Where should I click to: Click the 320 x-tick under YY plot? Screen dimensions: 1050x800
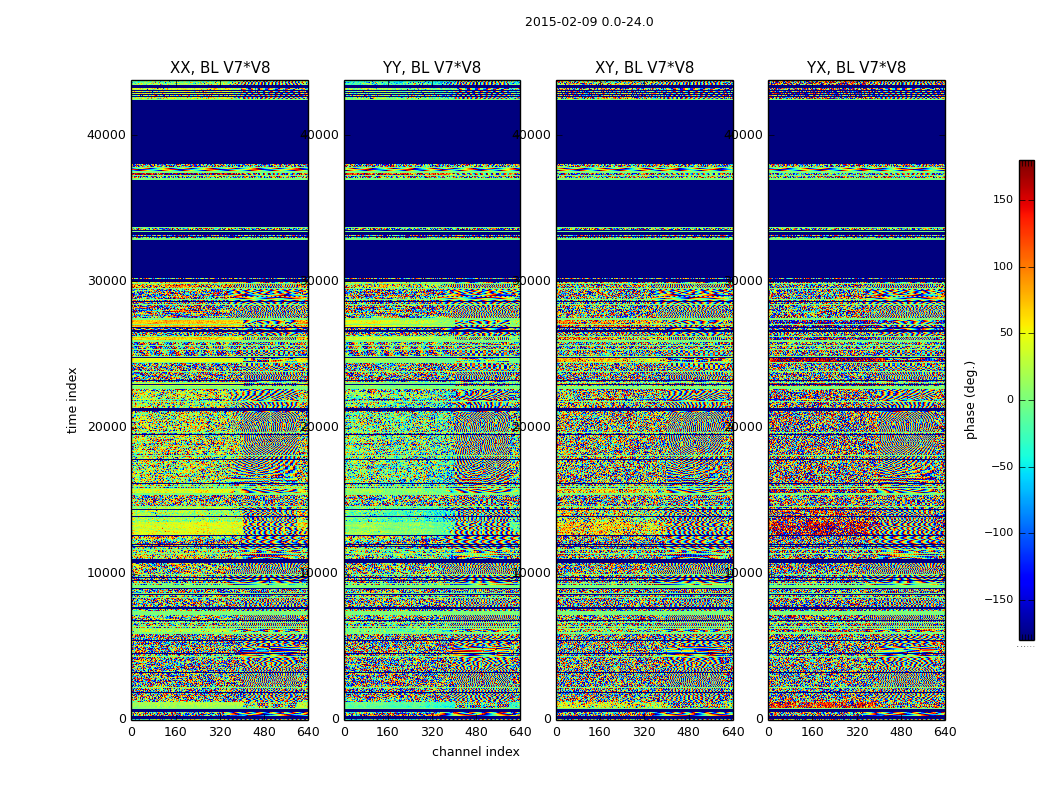tap(432, 732)
